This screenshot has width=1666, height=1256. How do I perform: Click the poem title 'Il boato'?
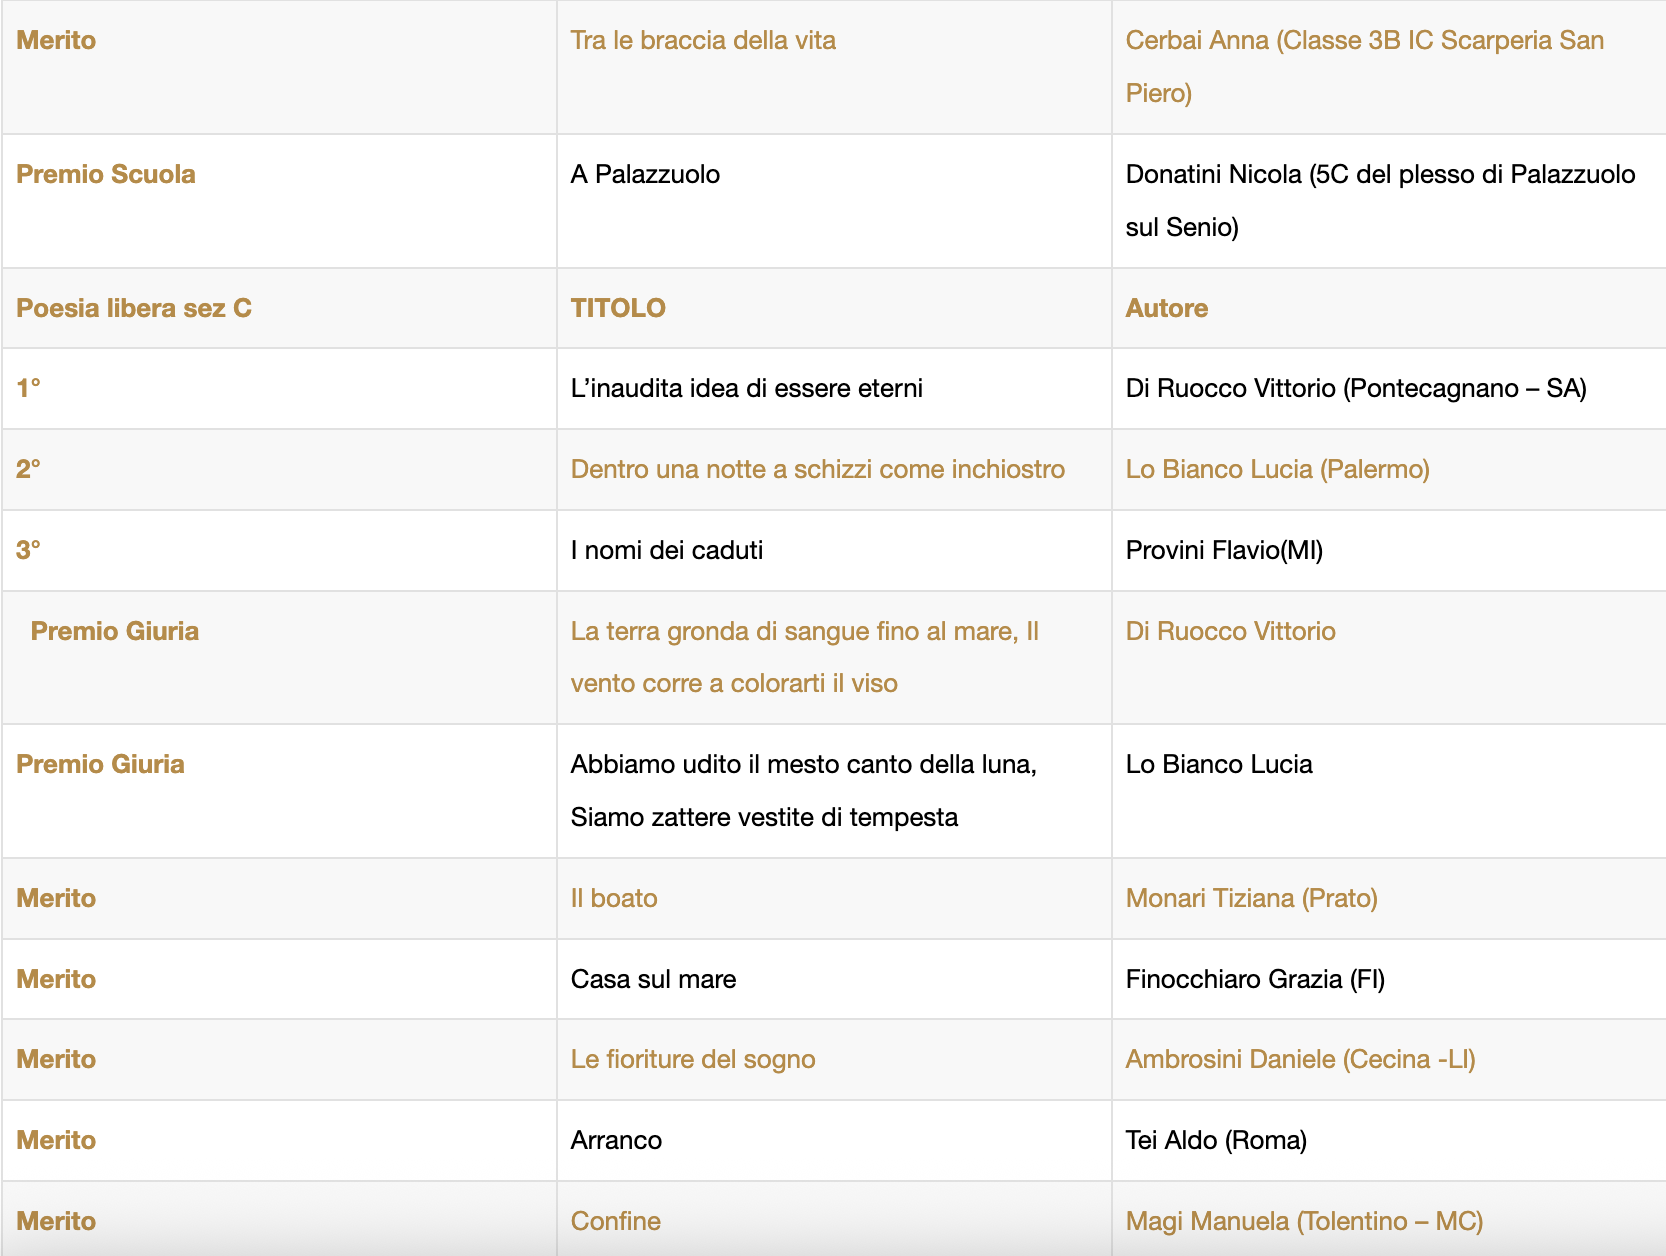613,898
